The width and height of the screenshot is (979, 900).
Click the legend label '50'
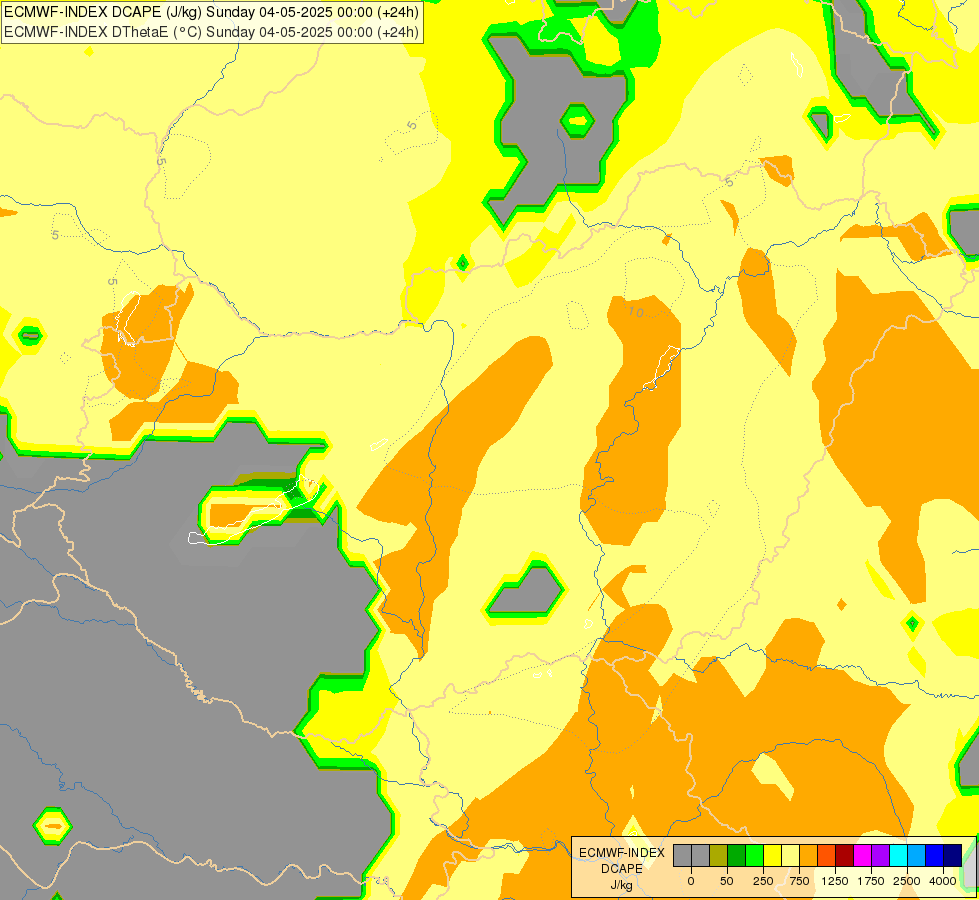[x=727, y=881]
